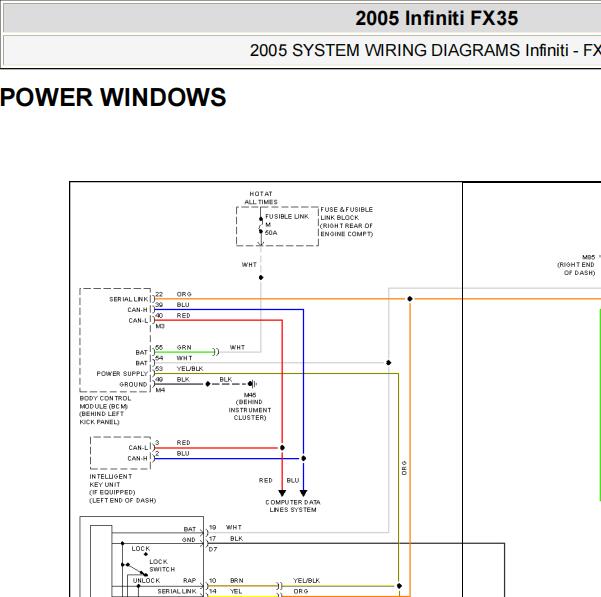
Task: Select "CAN-H" label in Intelligent Key Unit
Action: [138, 458]
